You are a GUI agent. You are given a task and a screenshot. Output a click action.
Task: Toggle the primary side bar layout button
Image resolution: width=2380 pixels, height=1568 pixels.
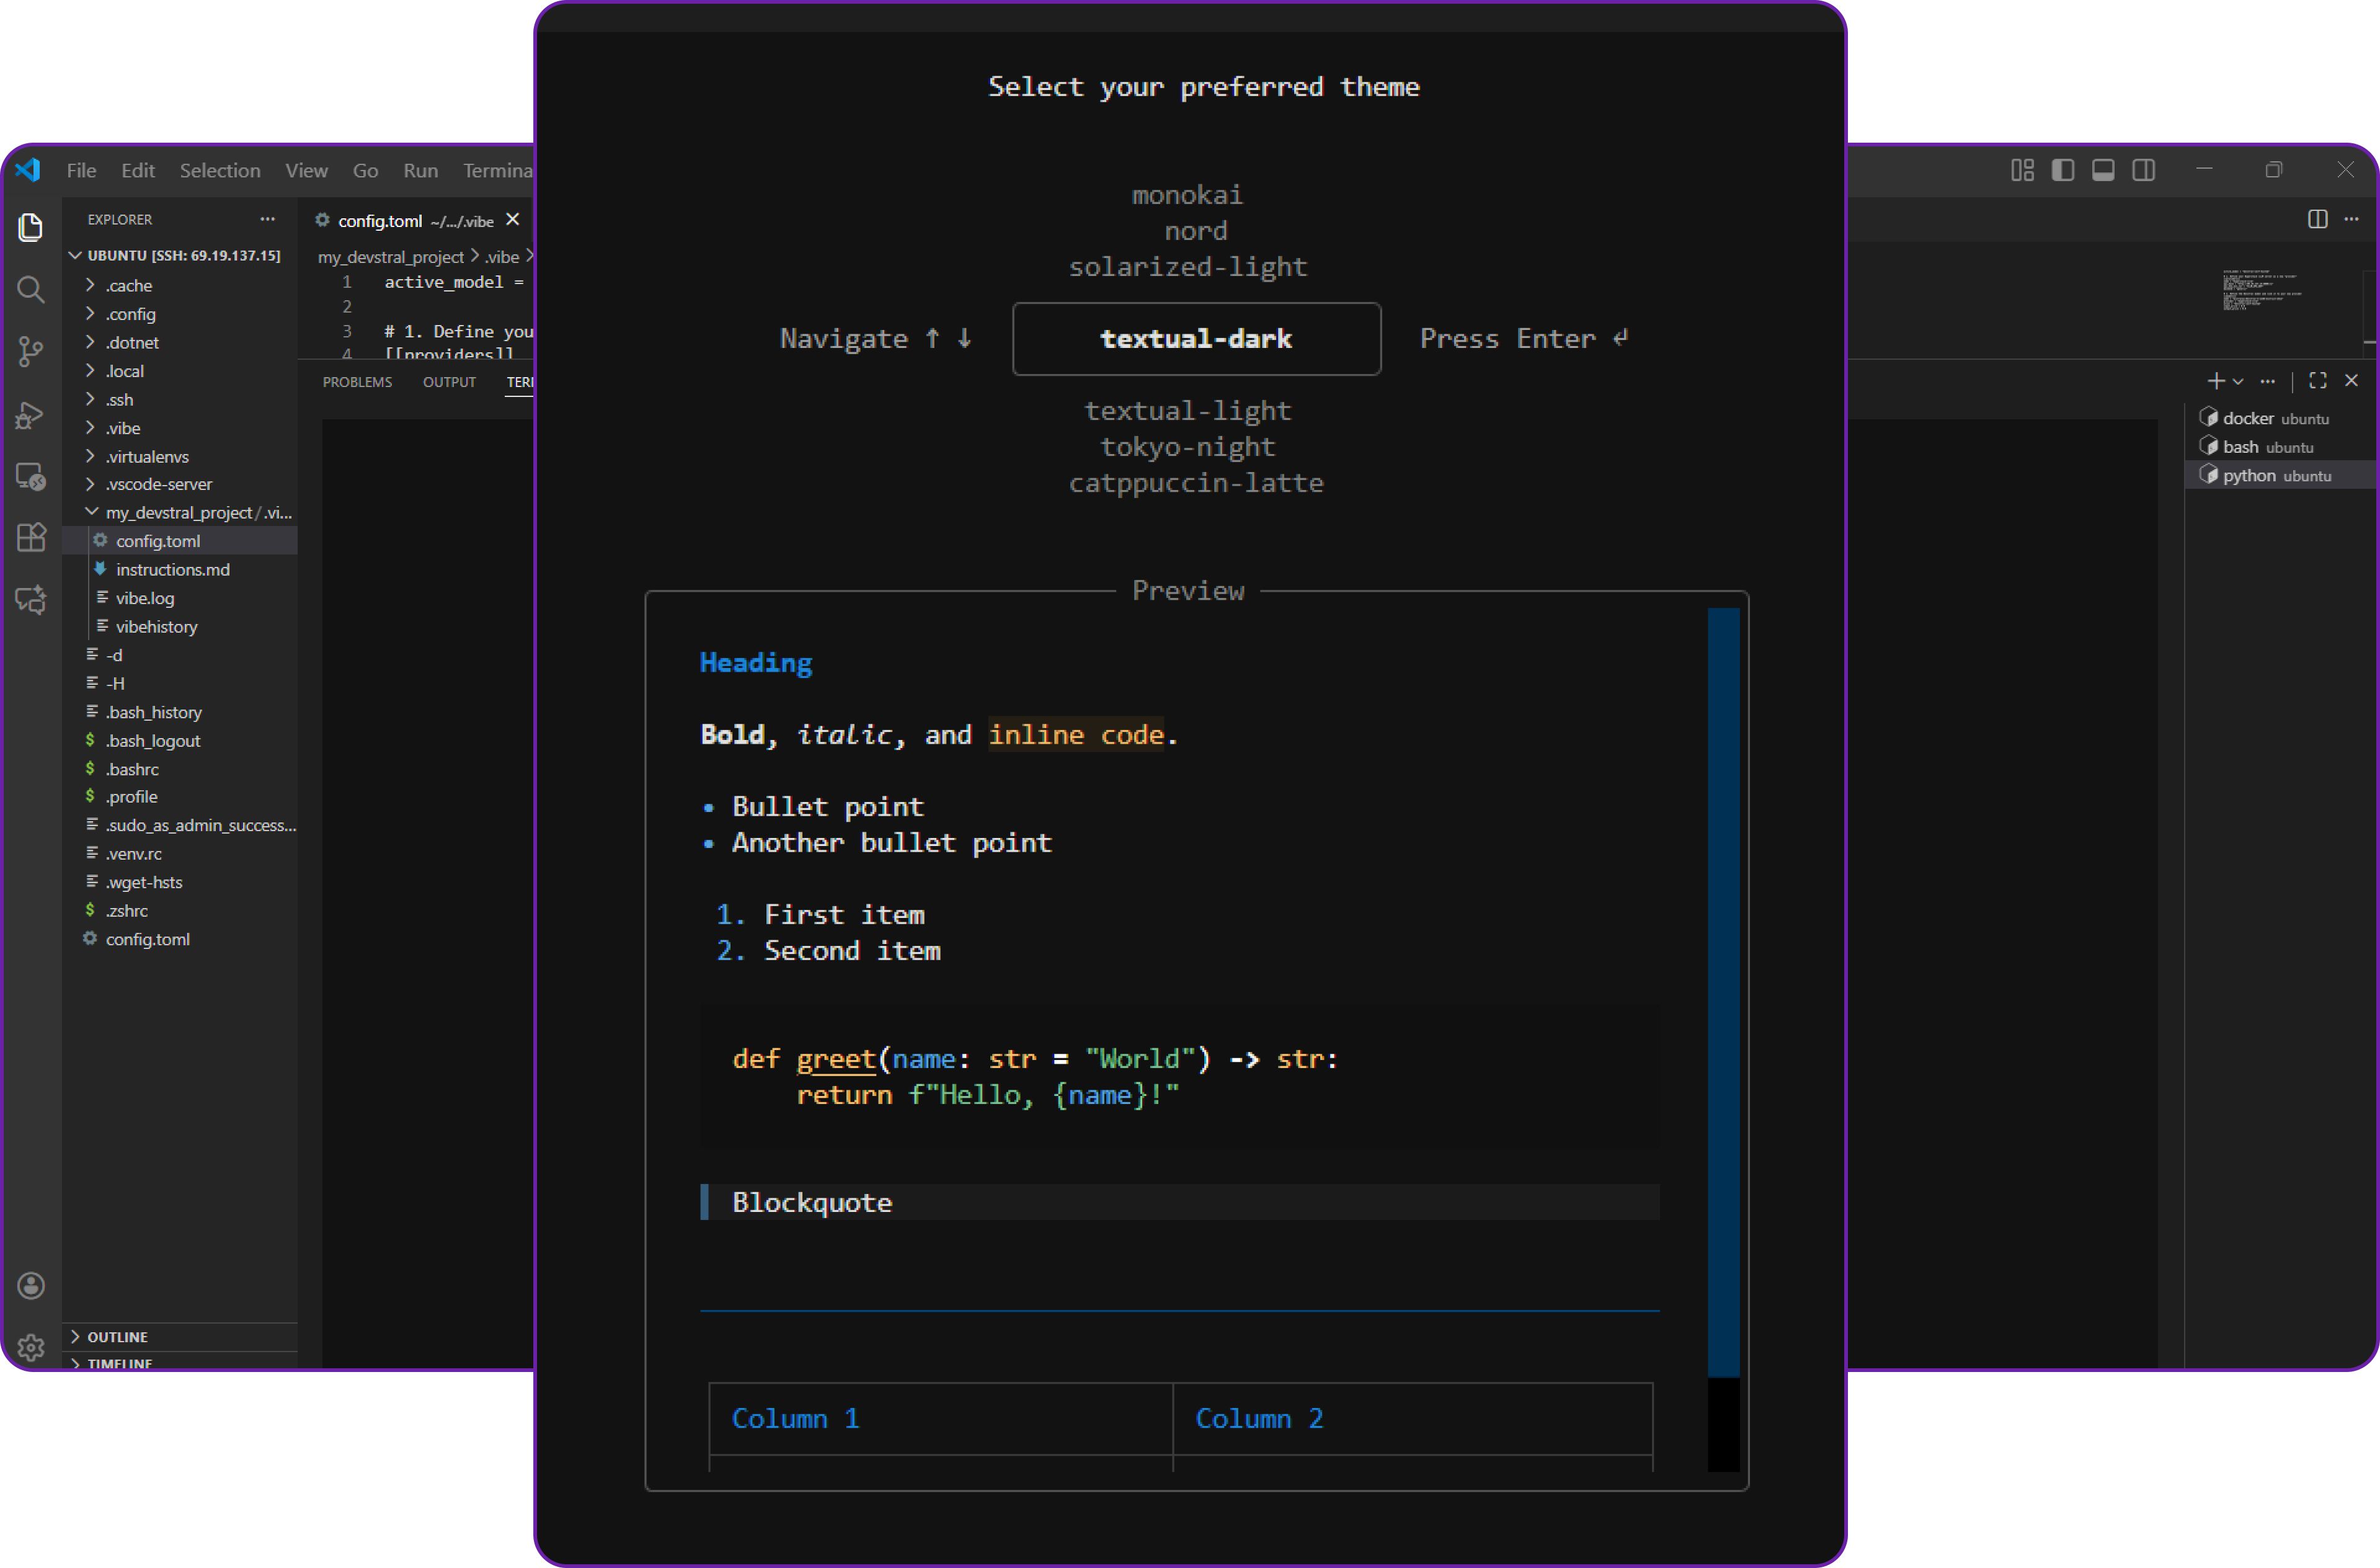tap(2062, 170)
